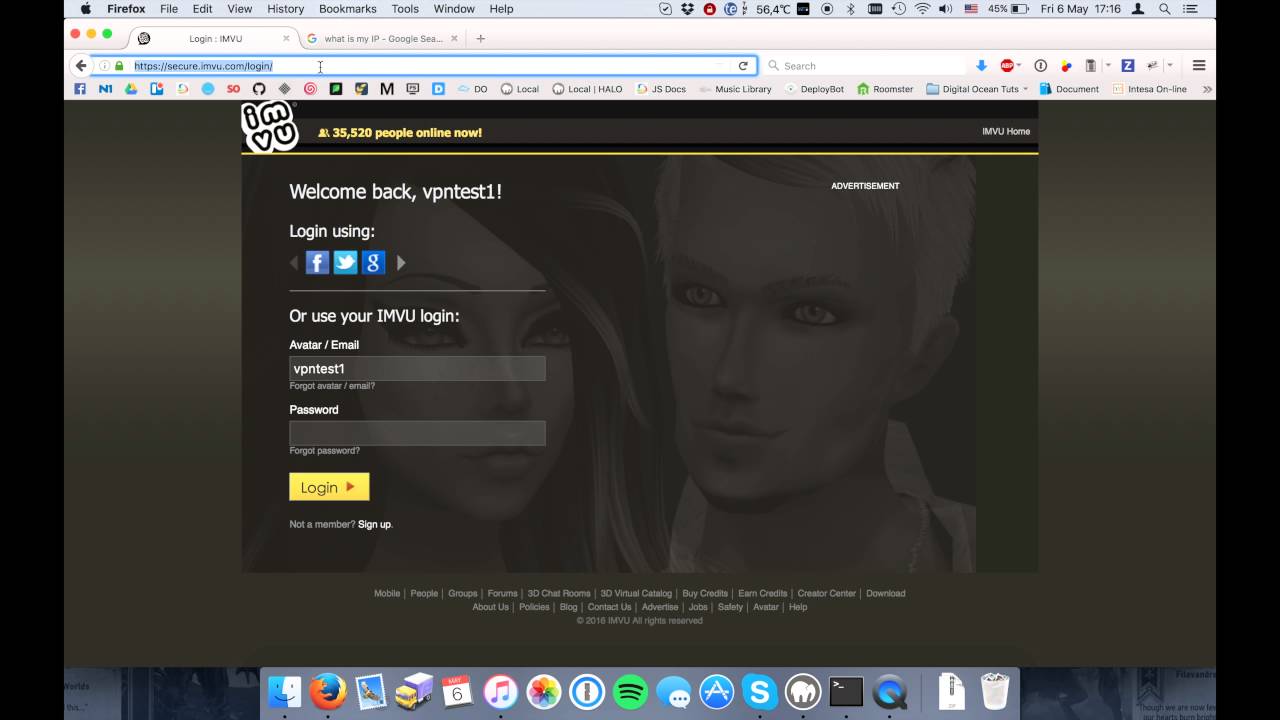Open the Edit menu
This screenshot has width=1280, height=720.
pyautogui.click(x=202, y=9)
